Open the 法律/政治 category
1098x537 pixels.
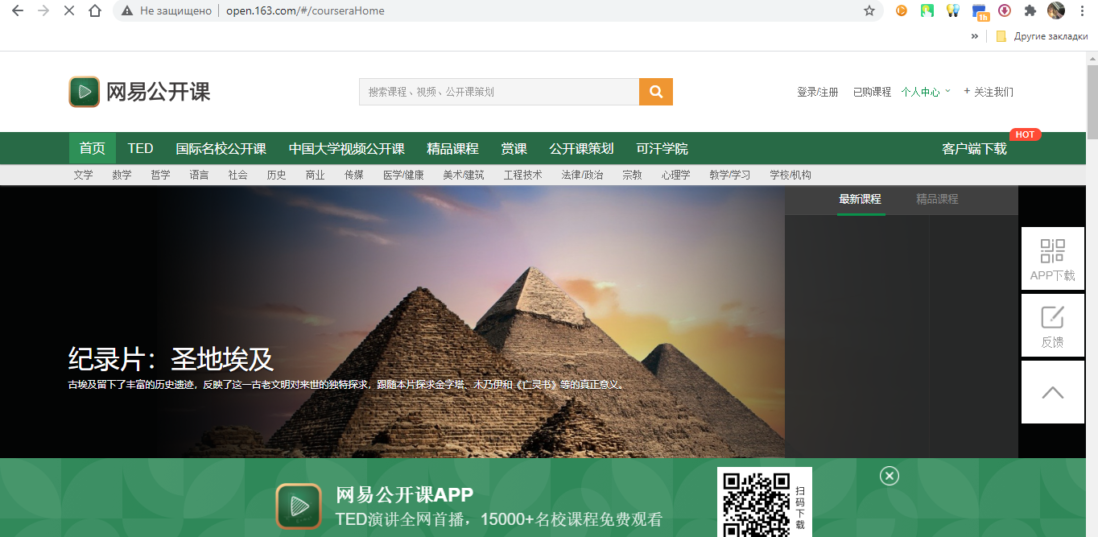click(x=582, y=175)
